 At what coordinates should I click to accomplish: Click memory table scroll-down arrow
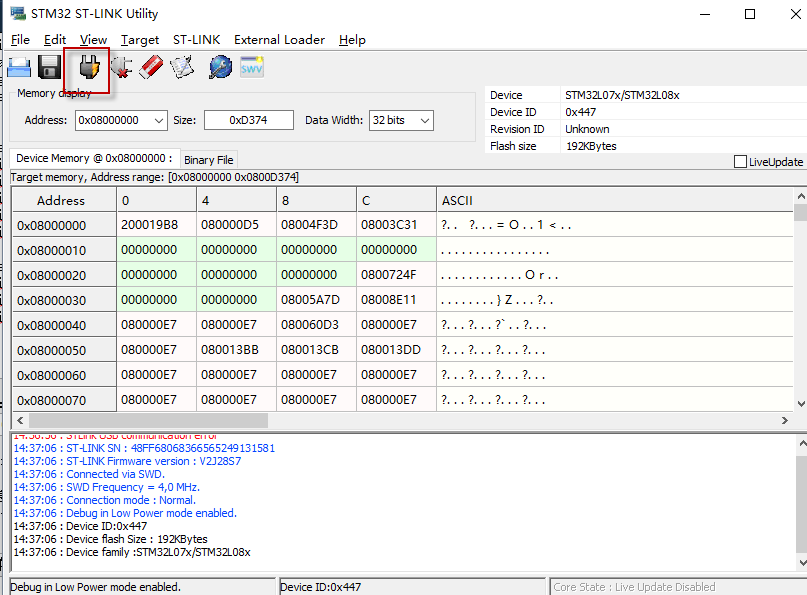pyautogui.click(x=800, y=404)
